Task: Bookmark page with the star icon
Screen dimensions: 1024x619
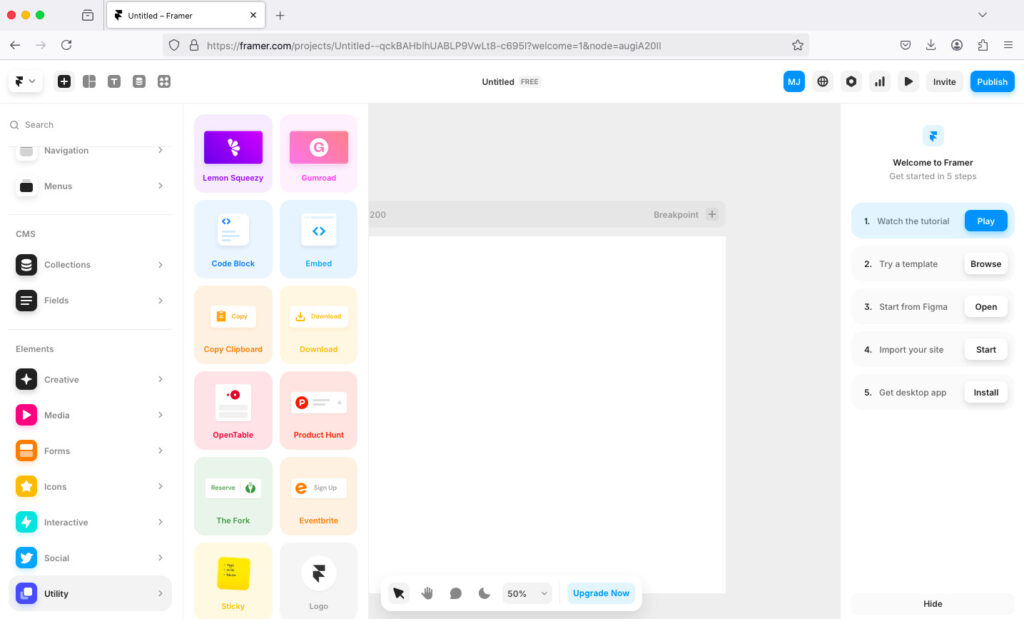Action: [797, 45]
